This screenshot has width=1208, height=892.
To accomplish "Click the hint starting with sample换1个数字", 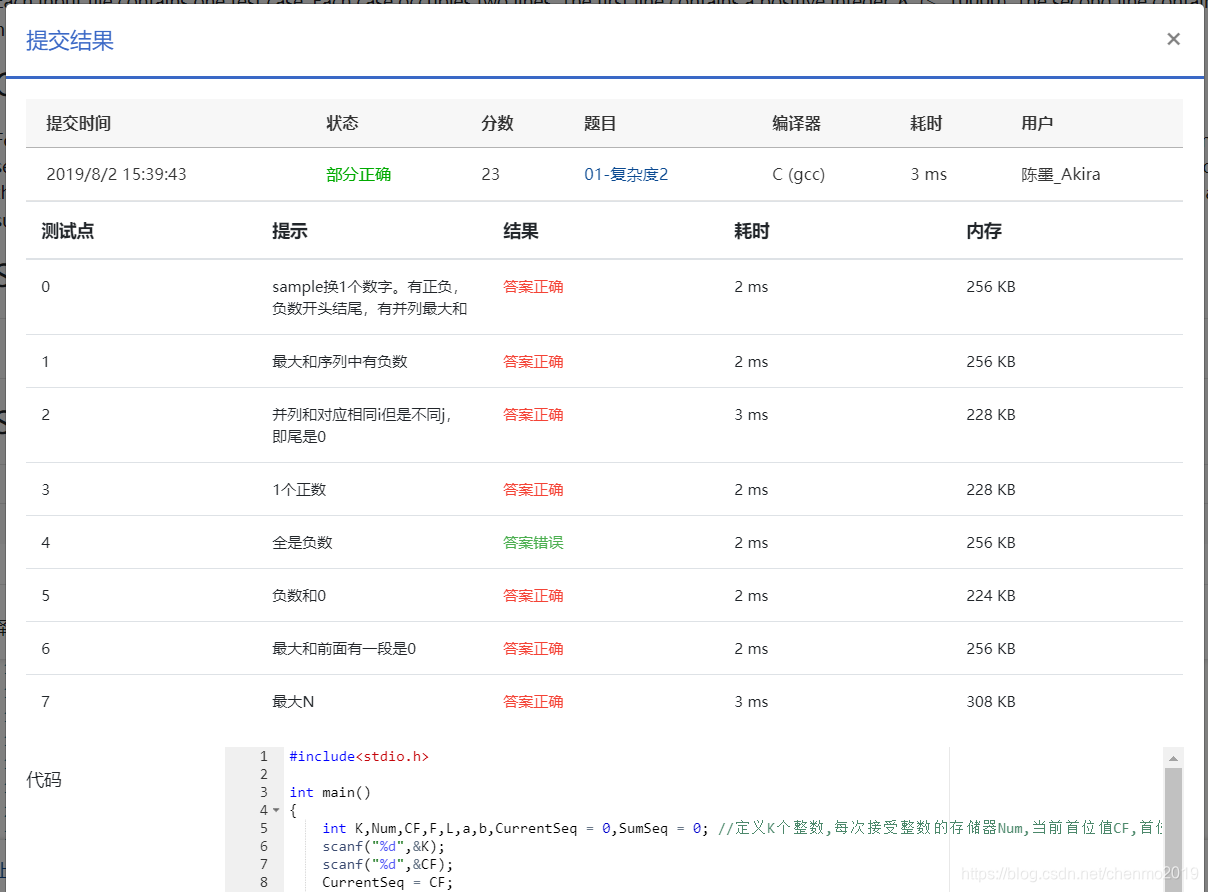I will point(369,297).
